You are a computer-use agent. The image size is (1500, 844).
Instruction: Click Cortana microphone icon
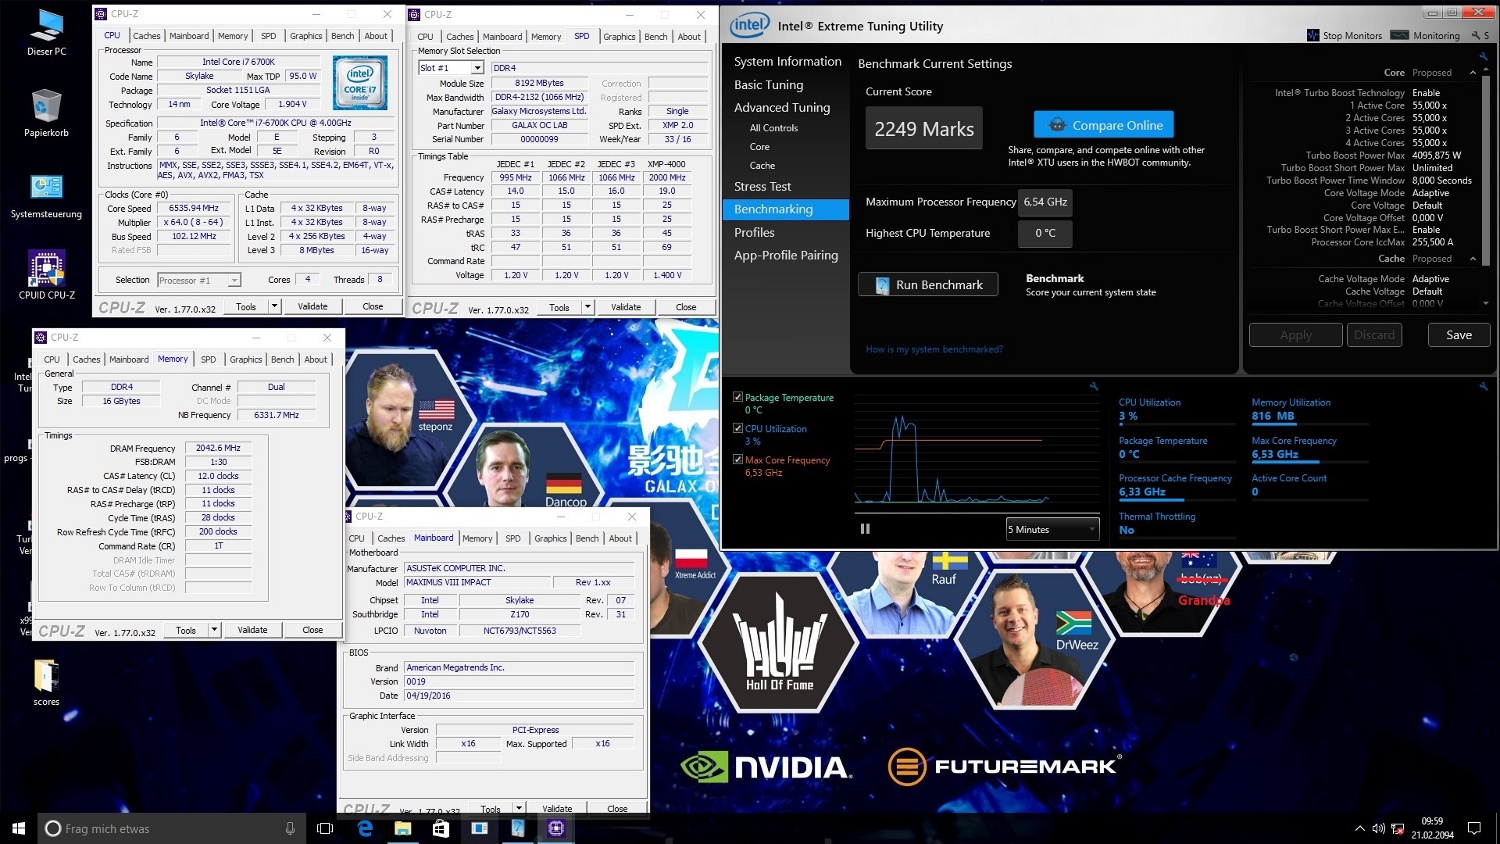[290, 828]
